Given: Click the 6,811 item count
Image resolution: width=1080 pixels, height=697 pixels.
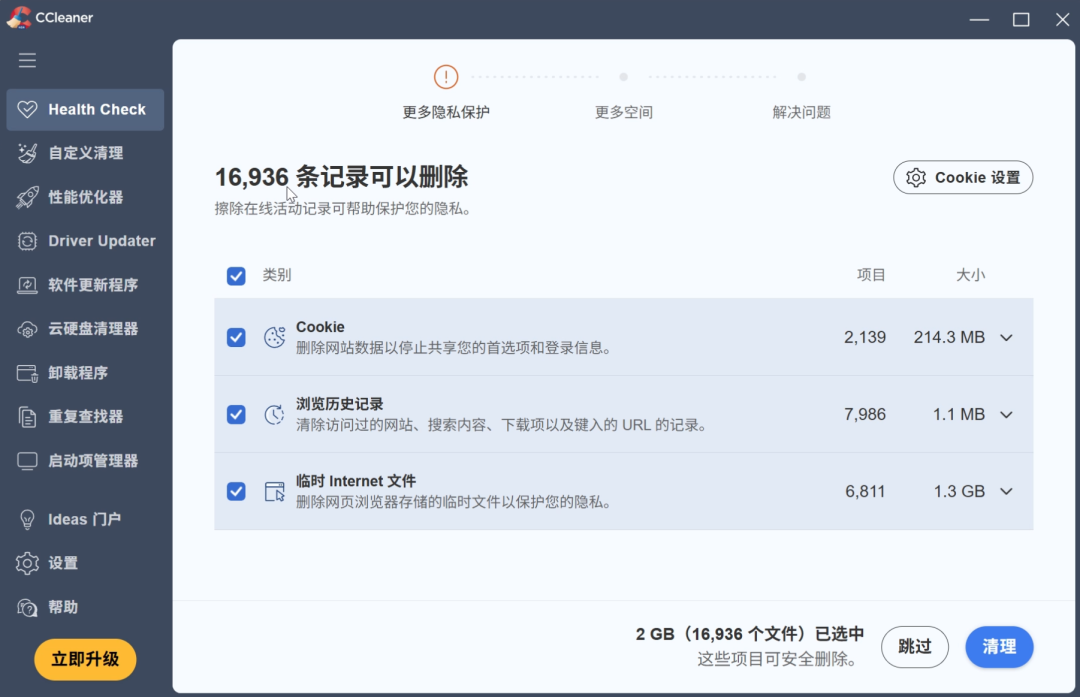Looking at the screenshot, I should click(865, 491).
